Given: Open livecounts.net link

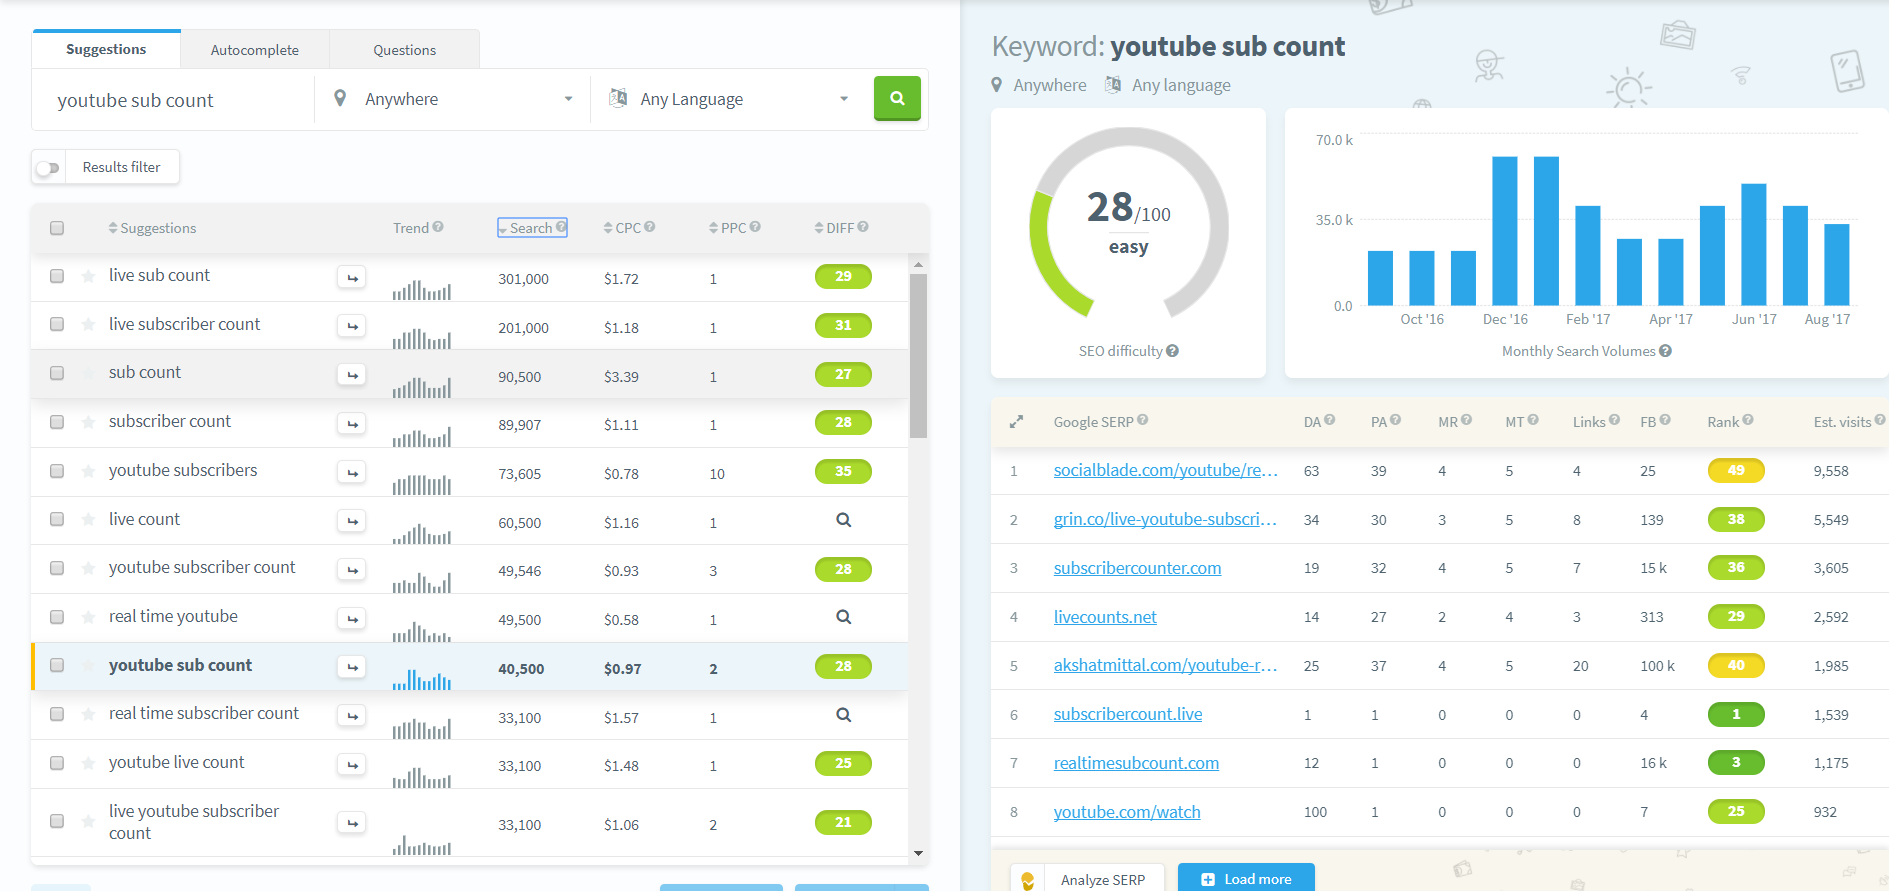Looking at the screenshot, I should click(1105, 617).
